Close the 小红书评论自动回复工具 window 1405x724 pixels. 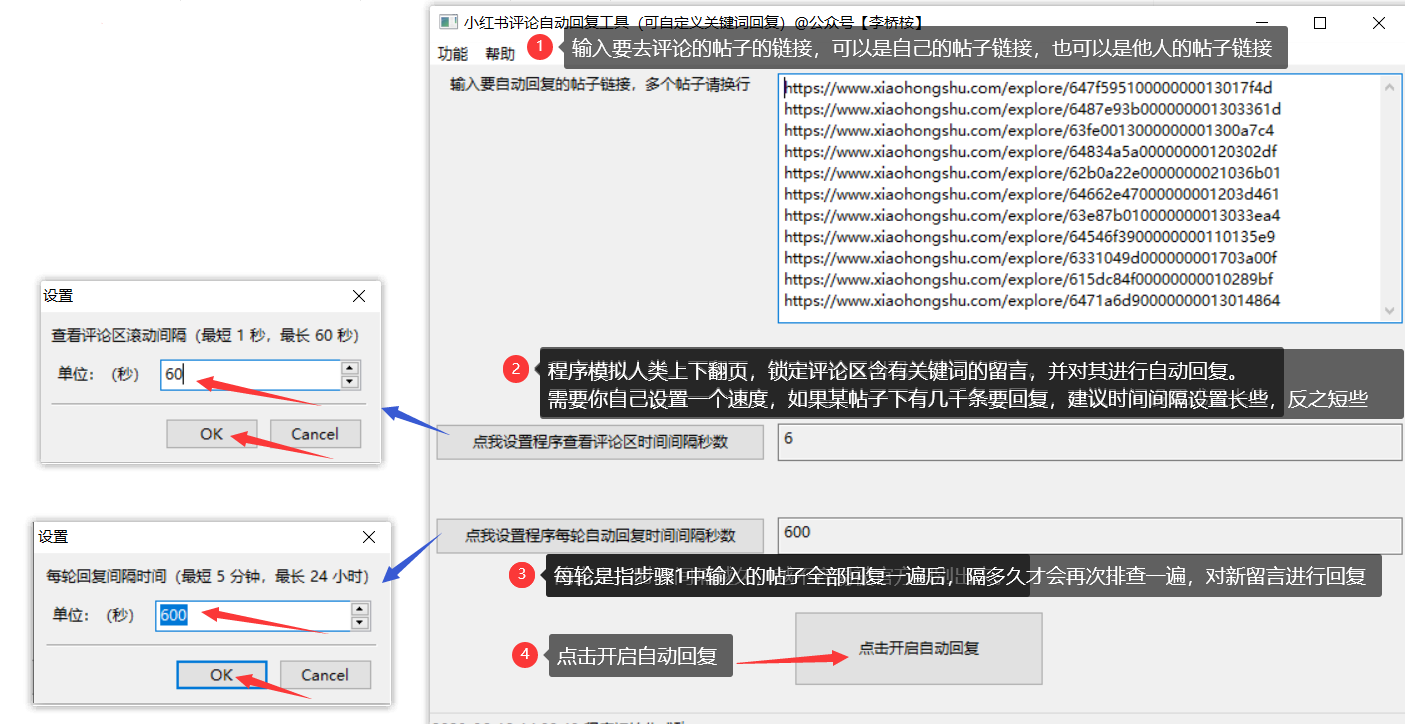1379,22
